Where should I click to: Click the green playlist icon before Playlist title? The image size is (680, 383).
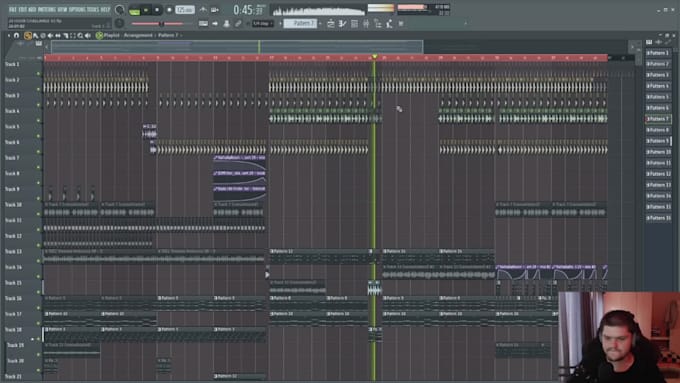point(99,36)
